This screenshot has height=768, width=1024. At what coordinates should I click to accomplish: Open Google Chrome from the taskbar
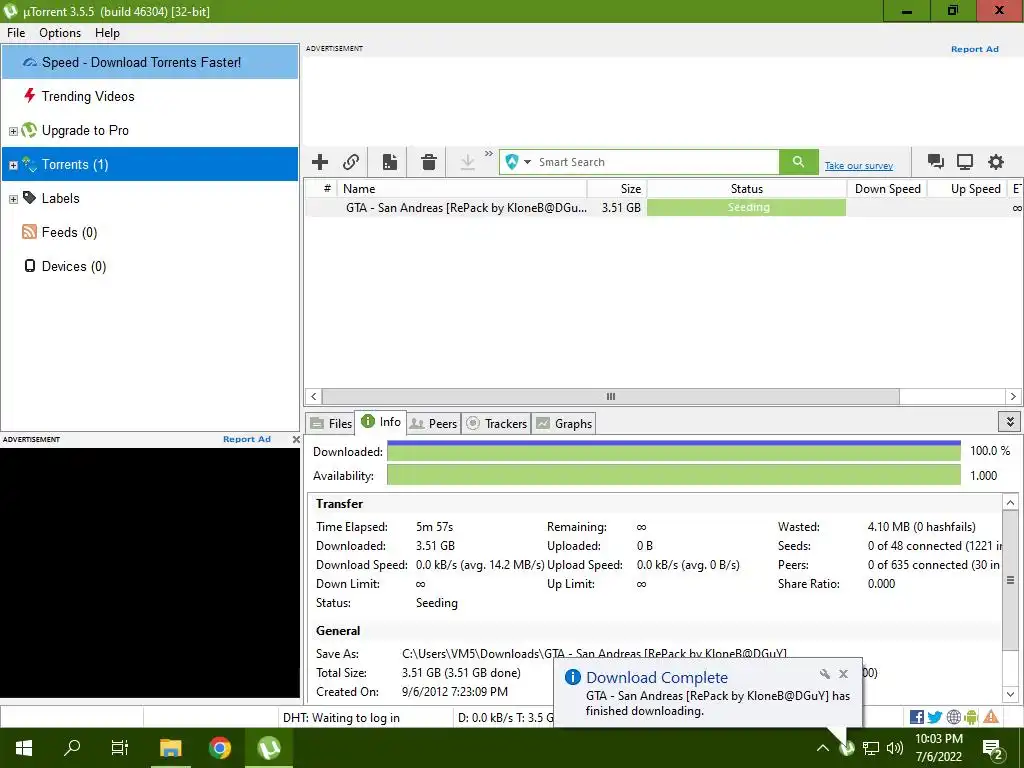(220, 748)
